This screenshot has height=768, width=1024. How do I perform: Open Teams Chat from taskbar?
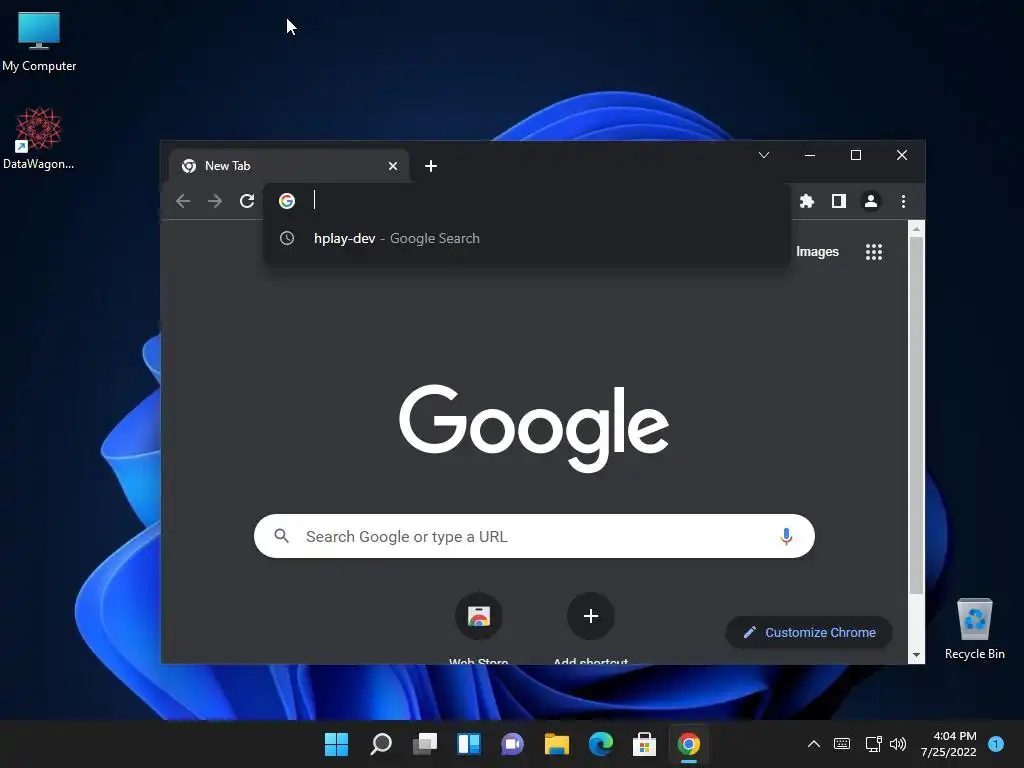coord(513,744)
